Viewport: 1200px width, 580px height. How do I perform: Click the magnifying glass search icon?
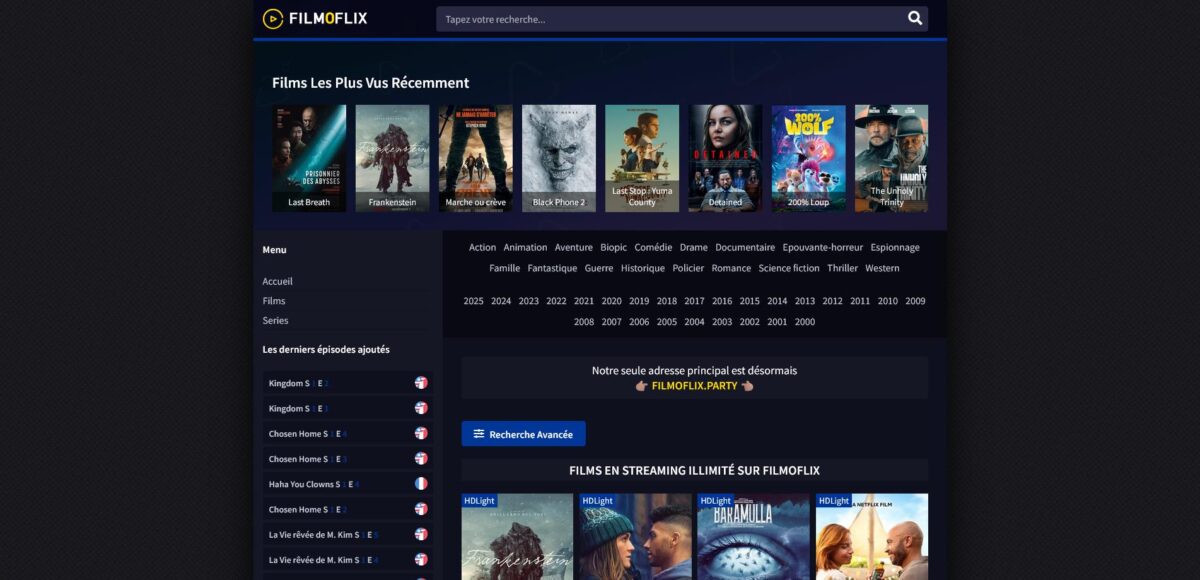pos(914,18)
